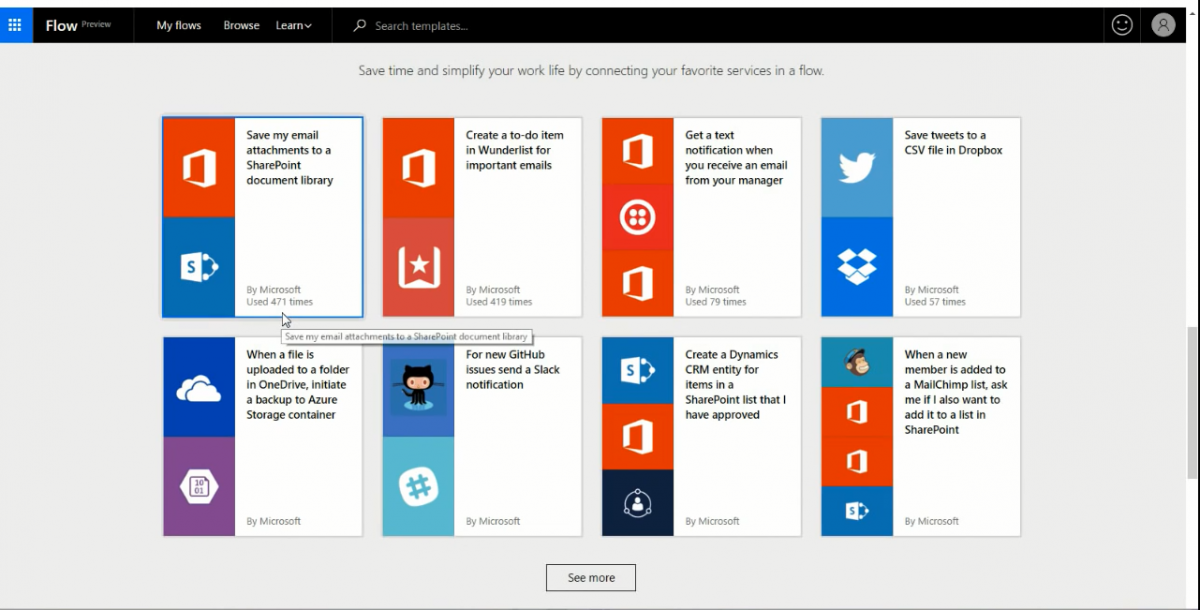The width and height of the screenshot is (1200, 610).
Task: Click the Twitter icon on the tweets template
Action: [857, 165]
